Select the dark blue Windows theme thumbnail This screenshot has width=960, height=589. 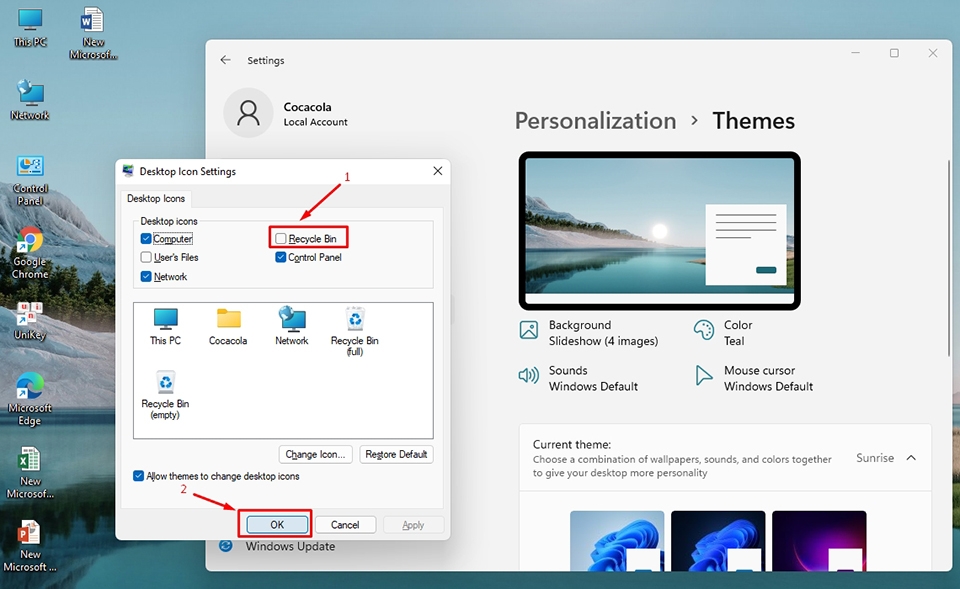pos(718,541)
